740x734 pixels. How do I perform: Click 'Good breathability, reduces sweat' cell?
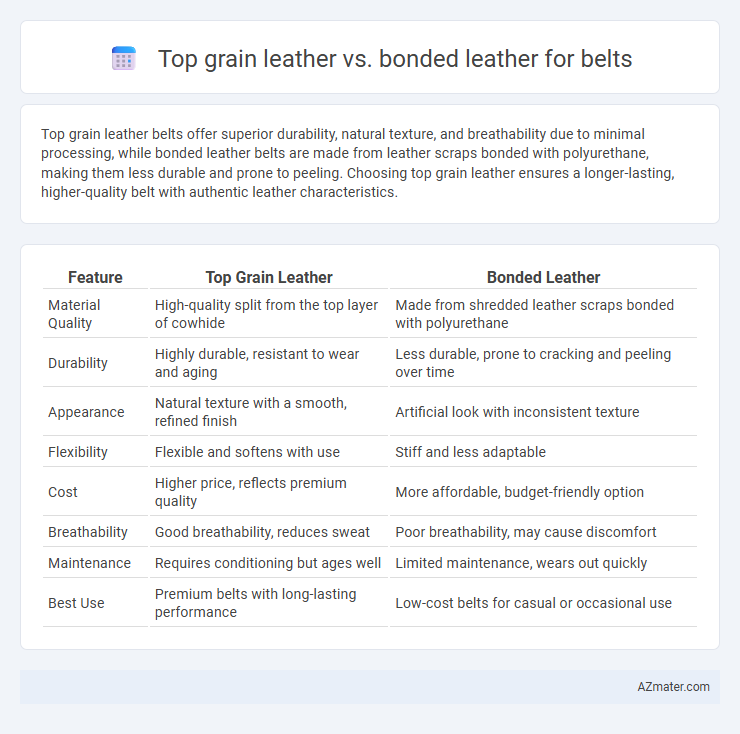coord(262,532)
